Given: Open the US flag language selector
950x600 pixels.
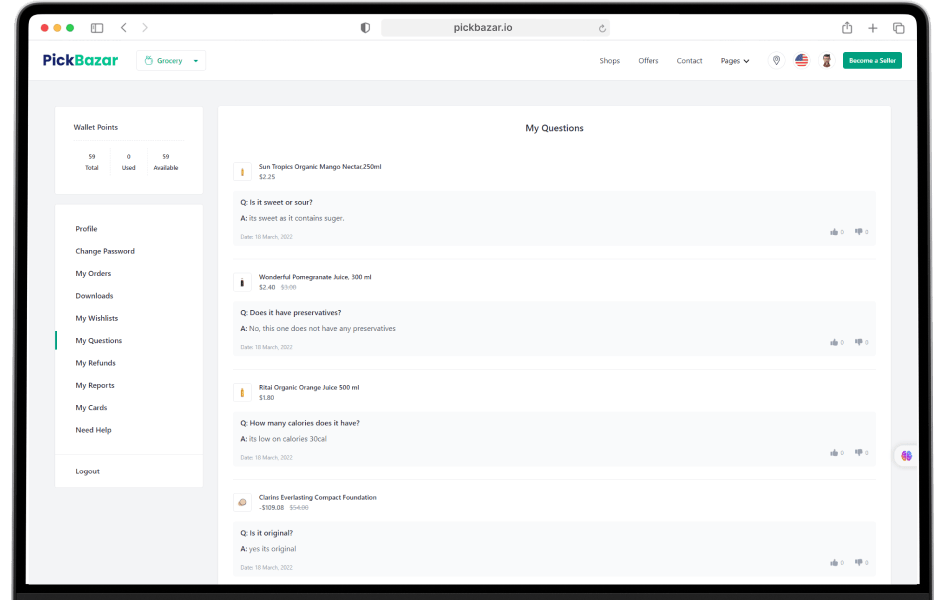Looking at the screenshot, I should [801, 61].
